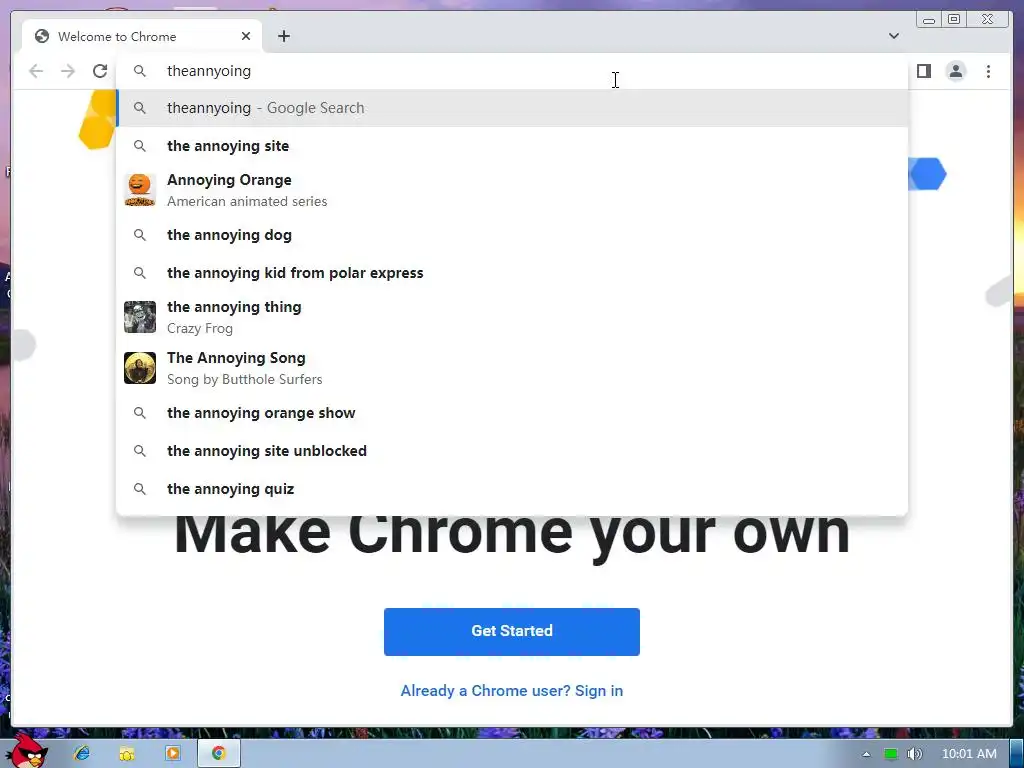
Task: Select 'the annoying quiz' suggestion
Action: [512, 488]
